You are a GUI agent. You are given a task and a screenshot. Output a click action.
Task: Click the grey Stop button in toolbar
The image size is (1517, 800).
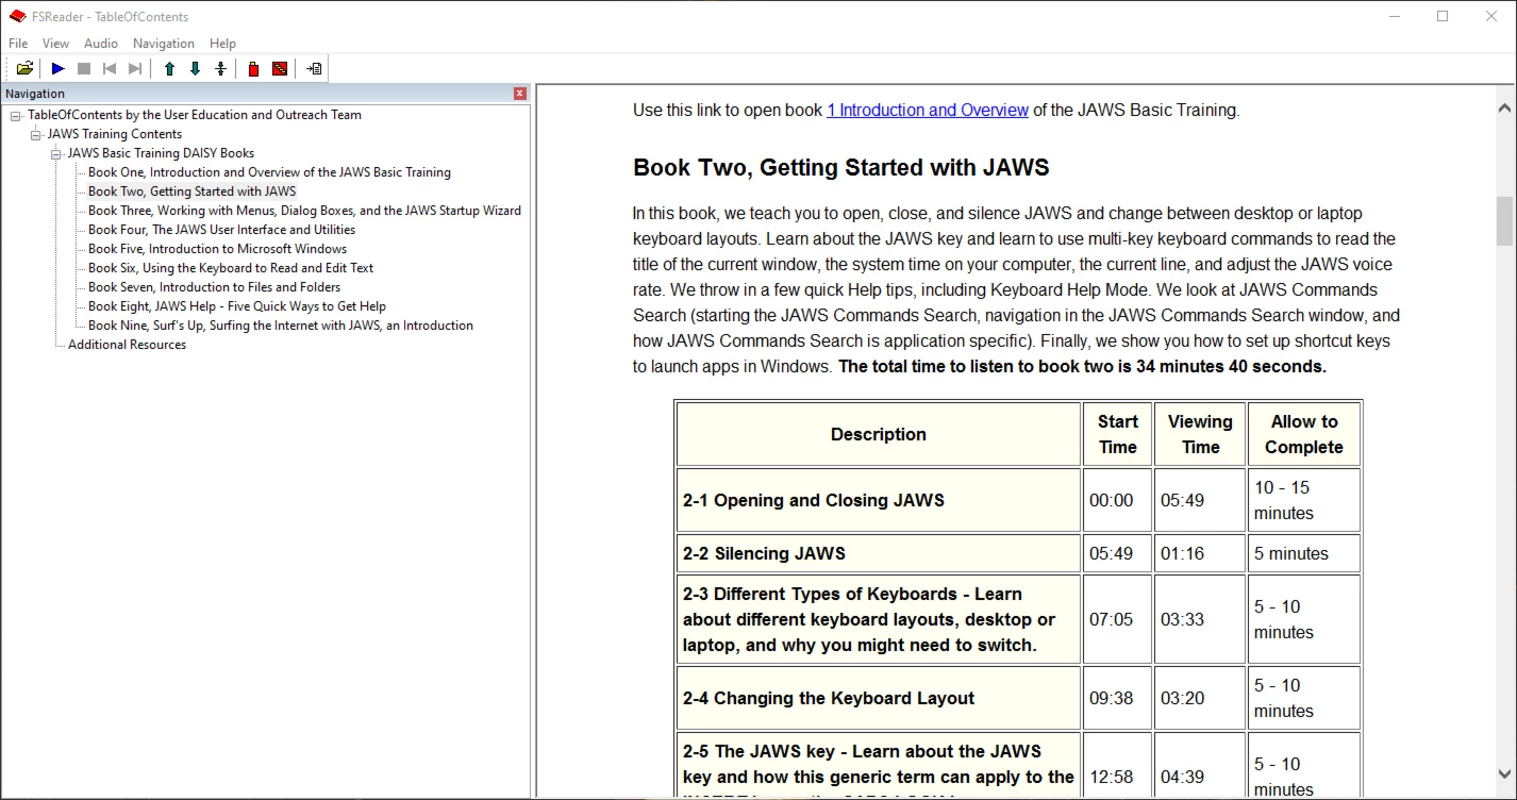pos(84,68)
